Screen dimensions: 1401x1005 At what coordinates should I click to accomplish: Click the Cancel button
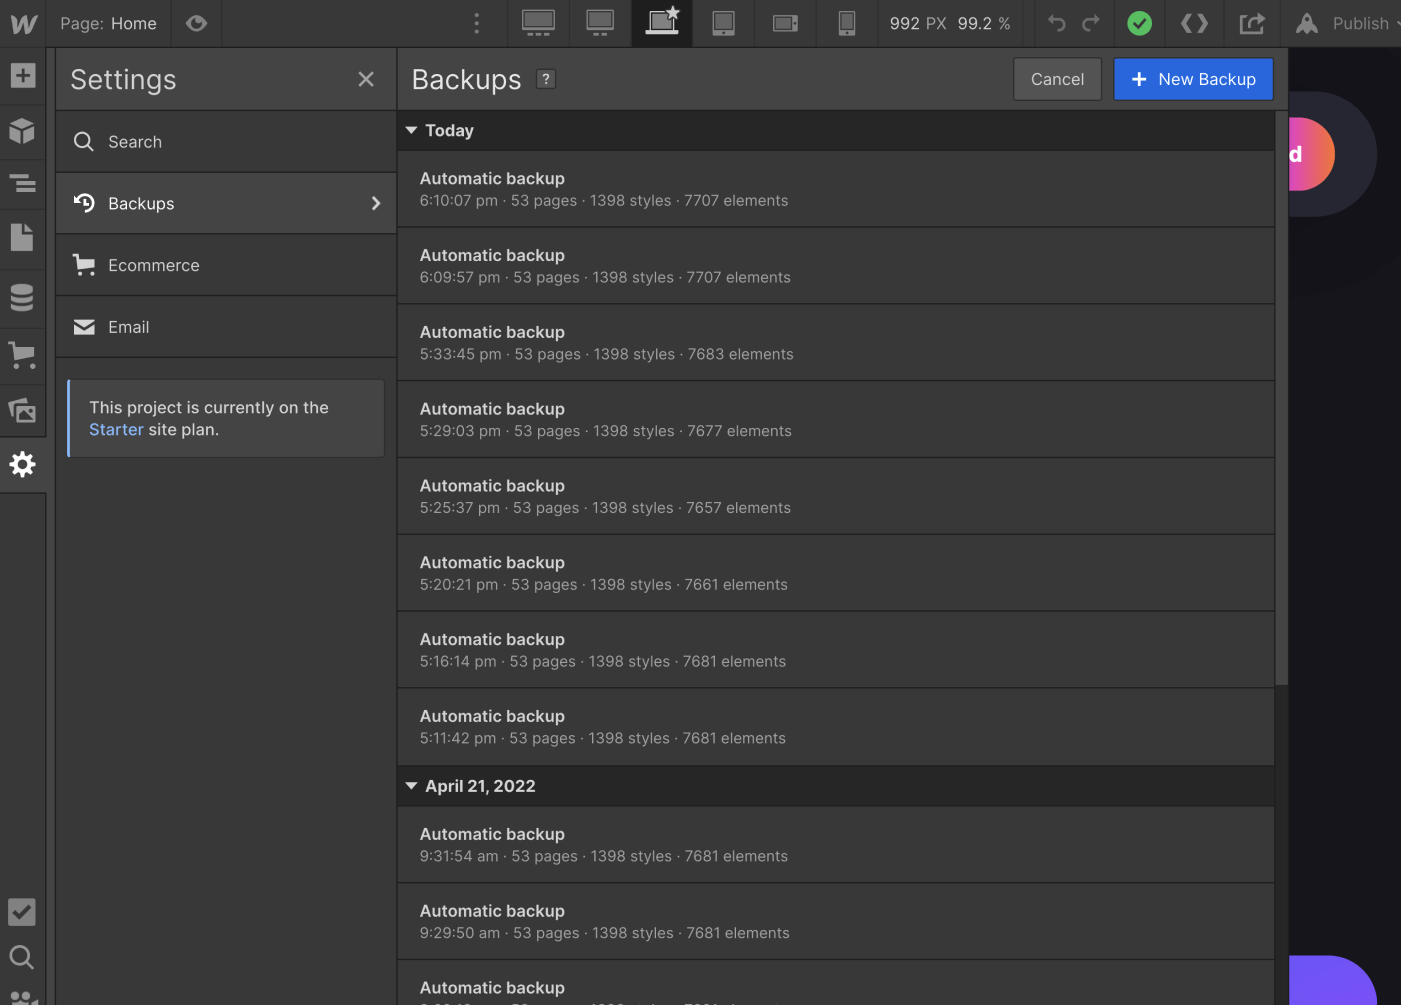point(1057,79)
